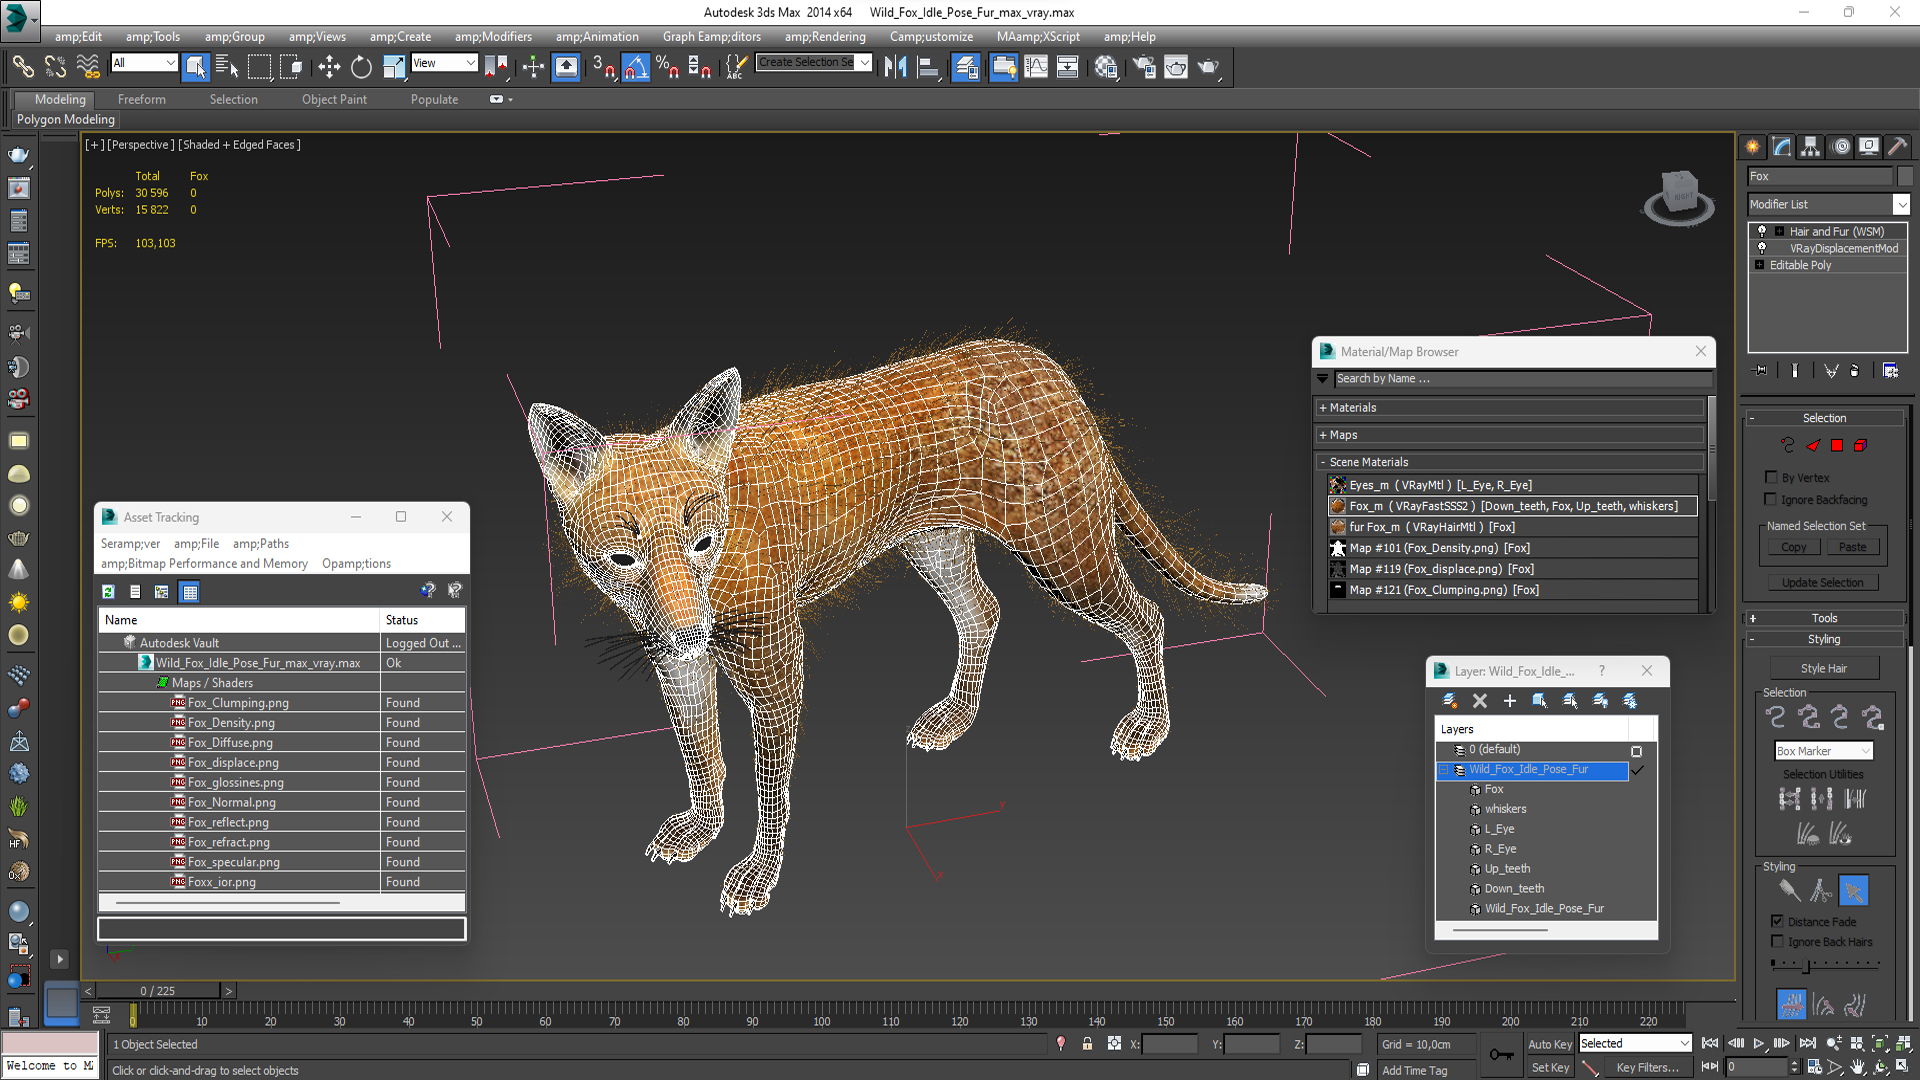Select the Hair Cut styling tool
Image resolution: width=1920 pixels, height=1080 pixels.
pyautogui.click(x=1821, y=891)
